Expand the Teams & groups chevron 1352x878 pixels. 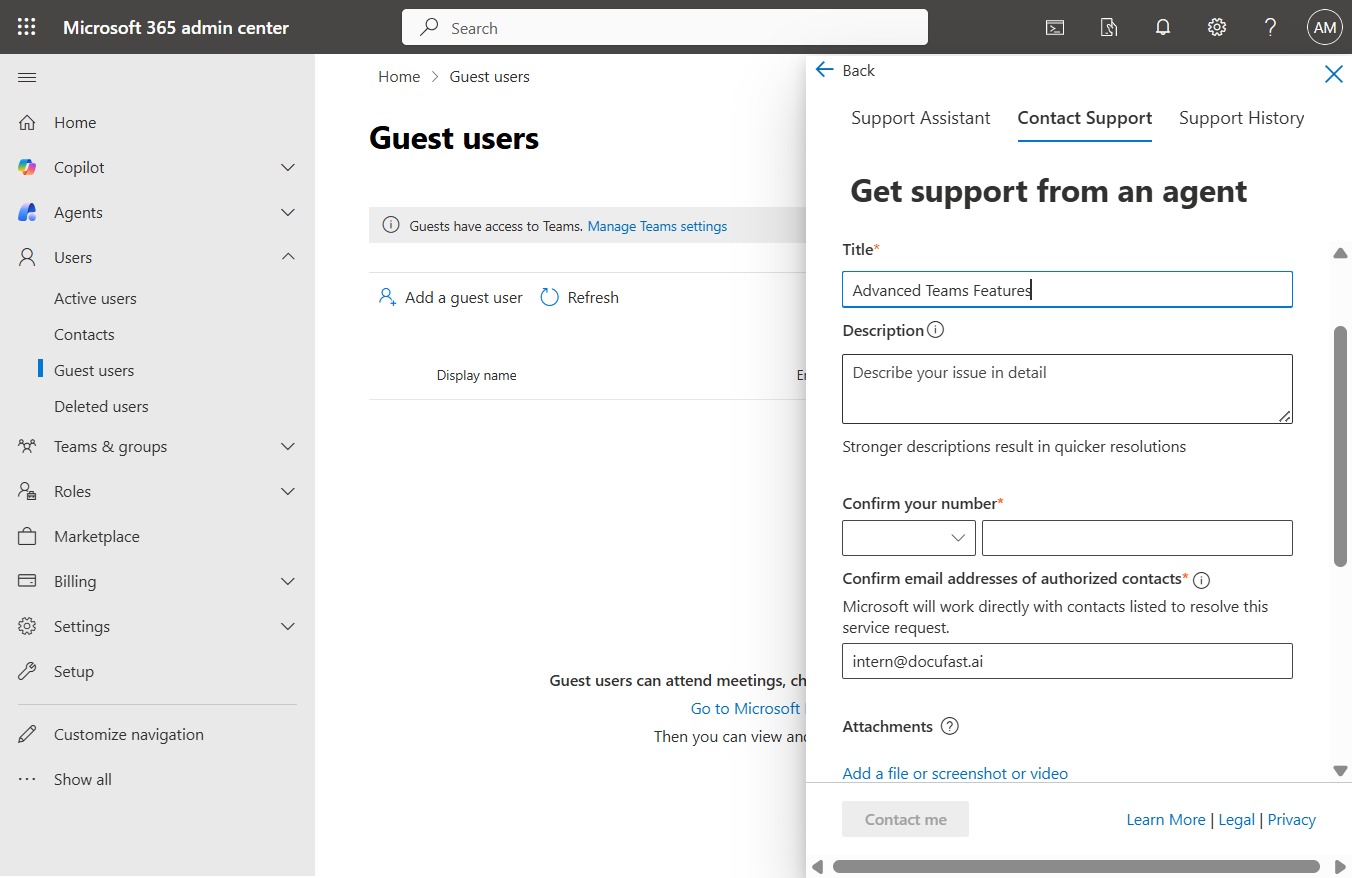(288, 446)
